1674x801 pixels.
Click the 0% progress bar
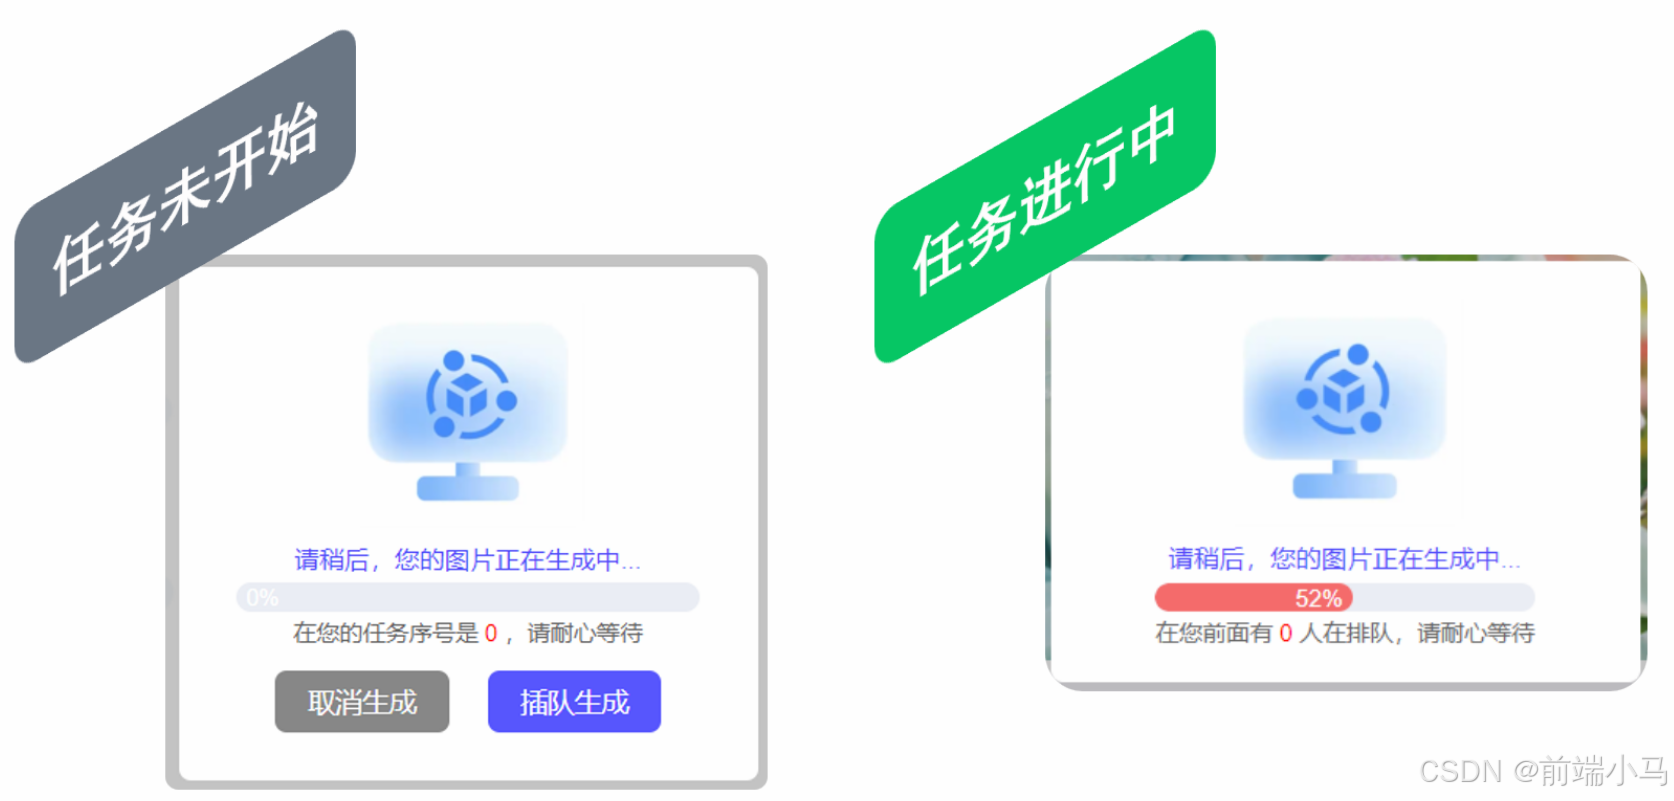click(468, 597)
